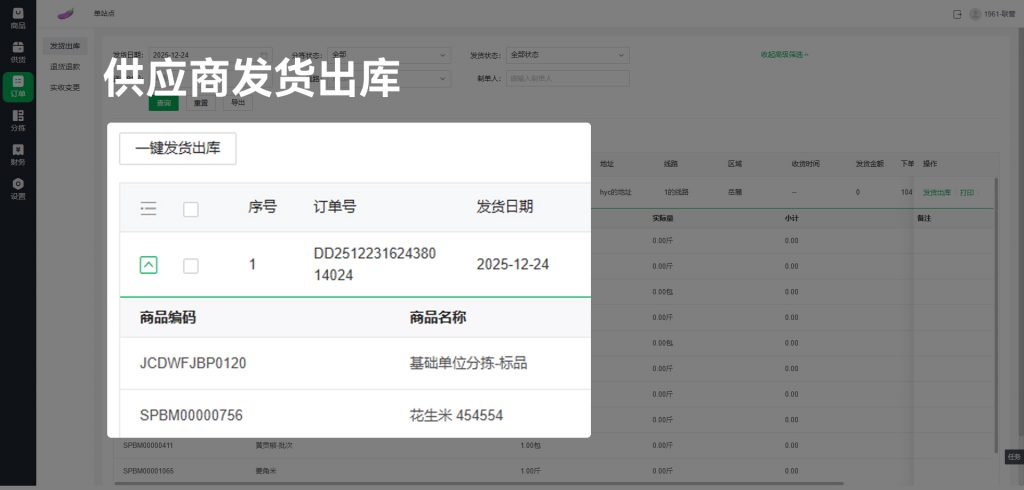Collapse the expanded order row with green chevron
The image size is (1024, 490).
(148, 265)
